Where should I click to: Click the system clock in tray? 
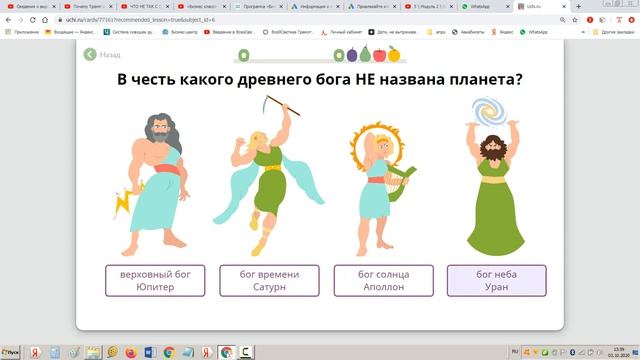(x=619, y=352)
